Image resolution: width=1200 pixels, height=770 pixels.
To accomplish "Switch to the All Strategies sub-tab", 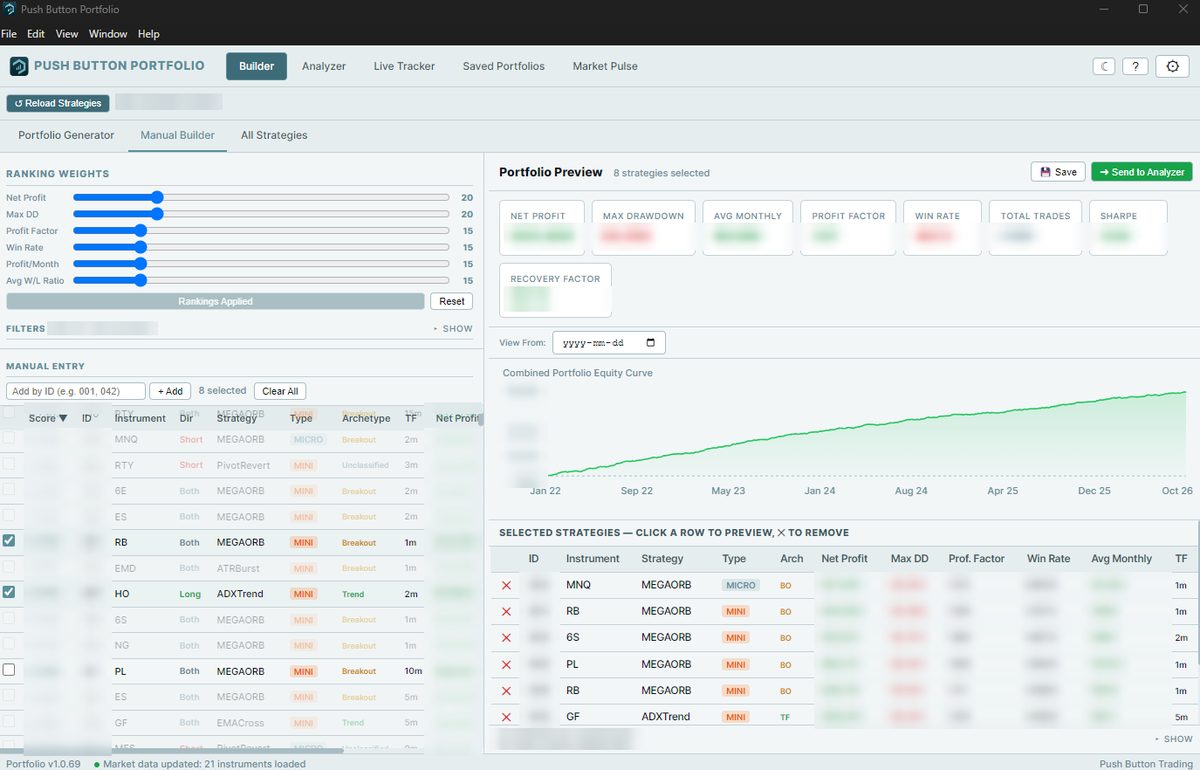I will [x=274, y=135].
